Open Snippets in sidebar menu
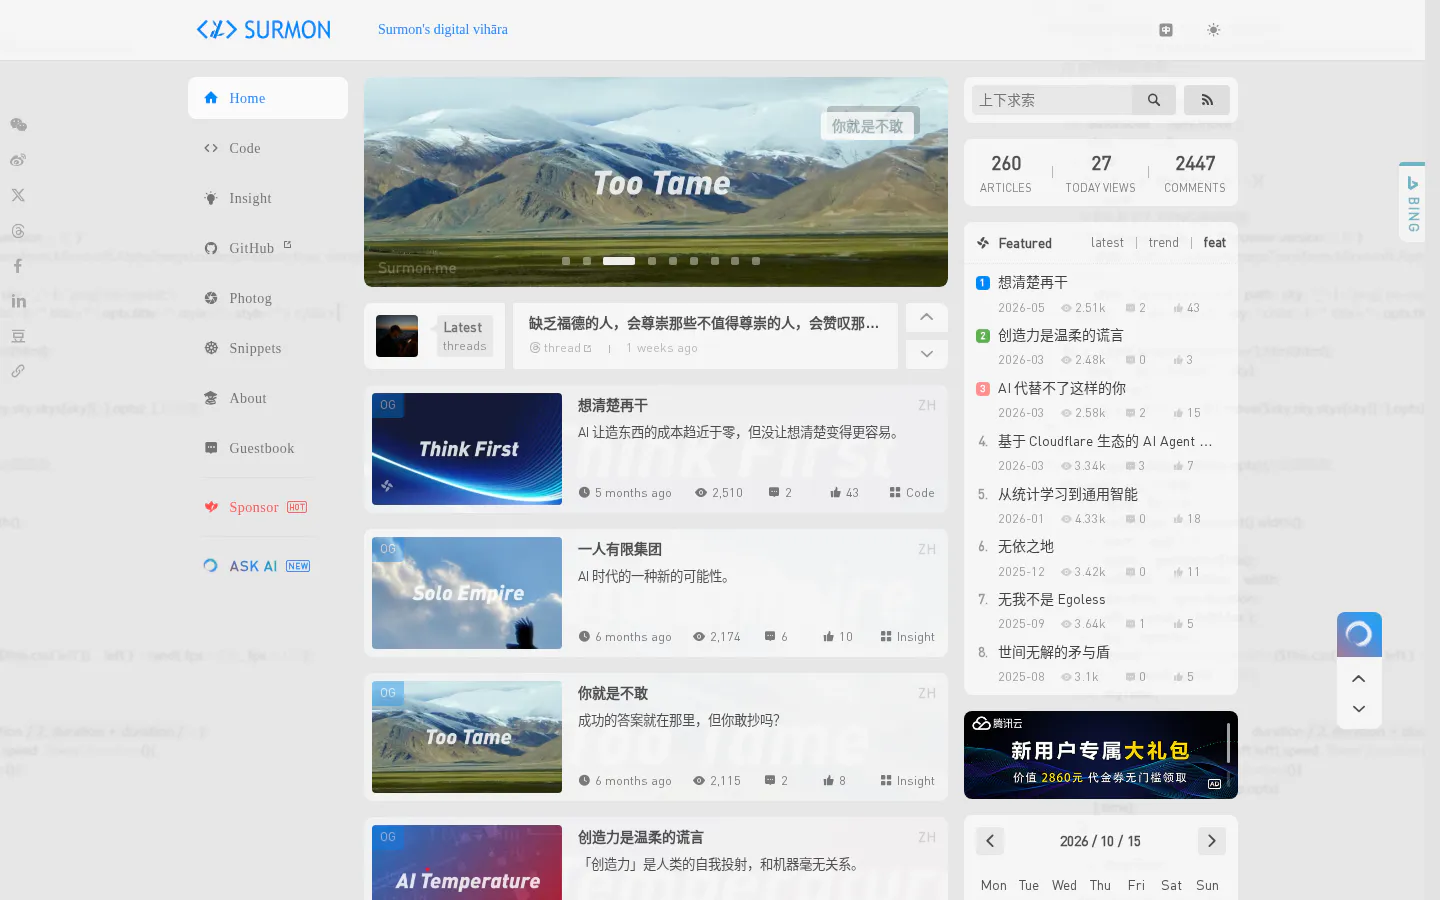Image resolution: width=1440 pixels, height=900 pixels. [268, 348]
